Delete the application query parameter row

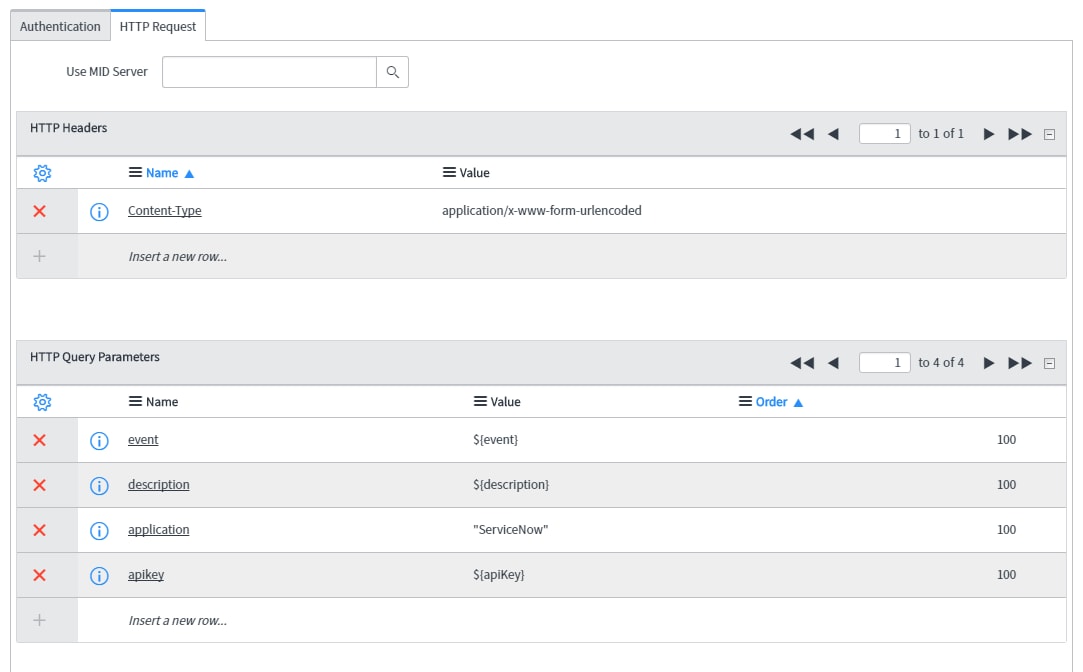(39, 530)
